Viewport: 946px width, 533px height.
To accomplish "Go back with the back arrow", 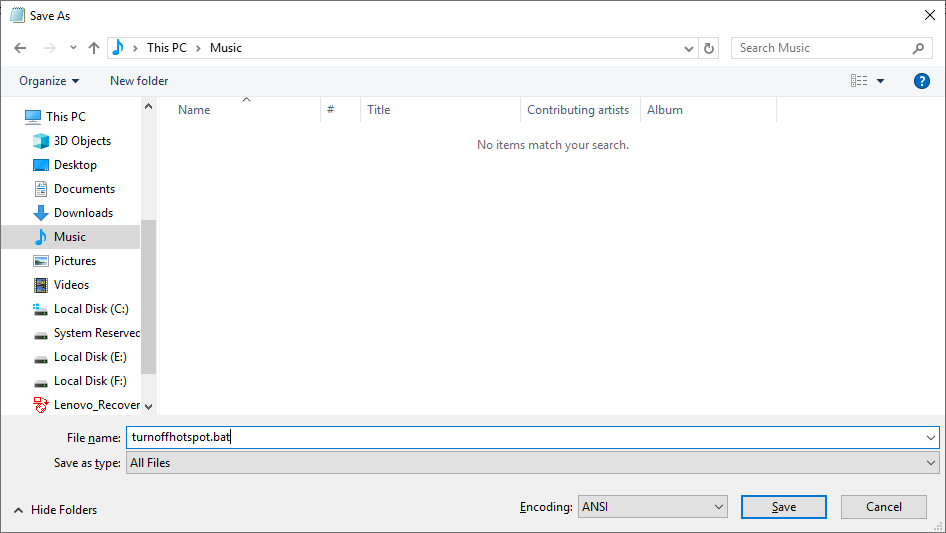I will coord(20,48).
